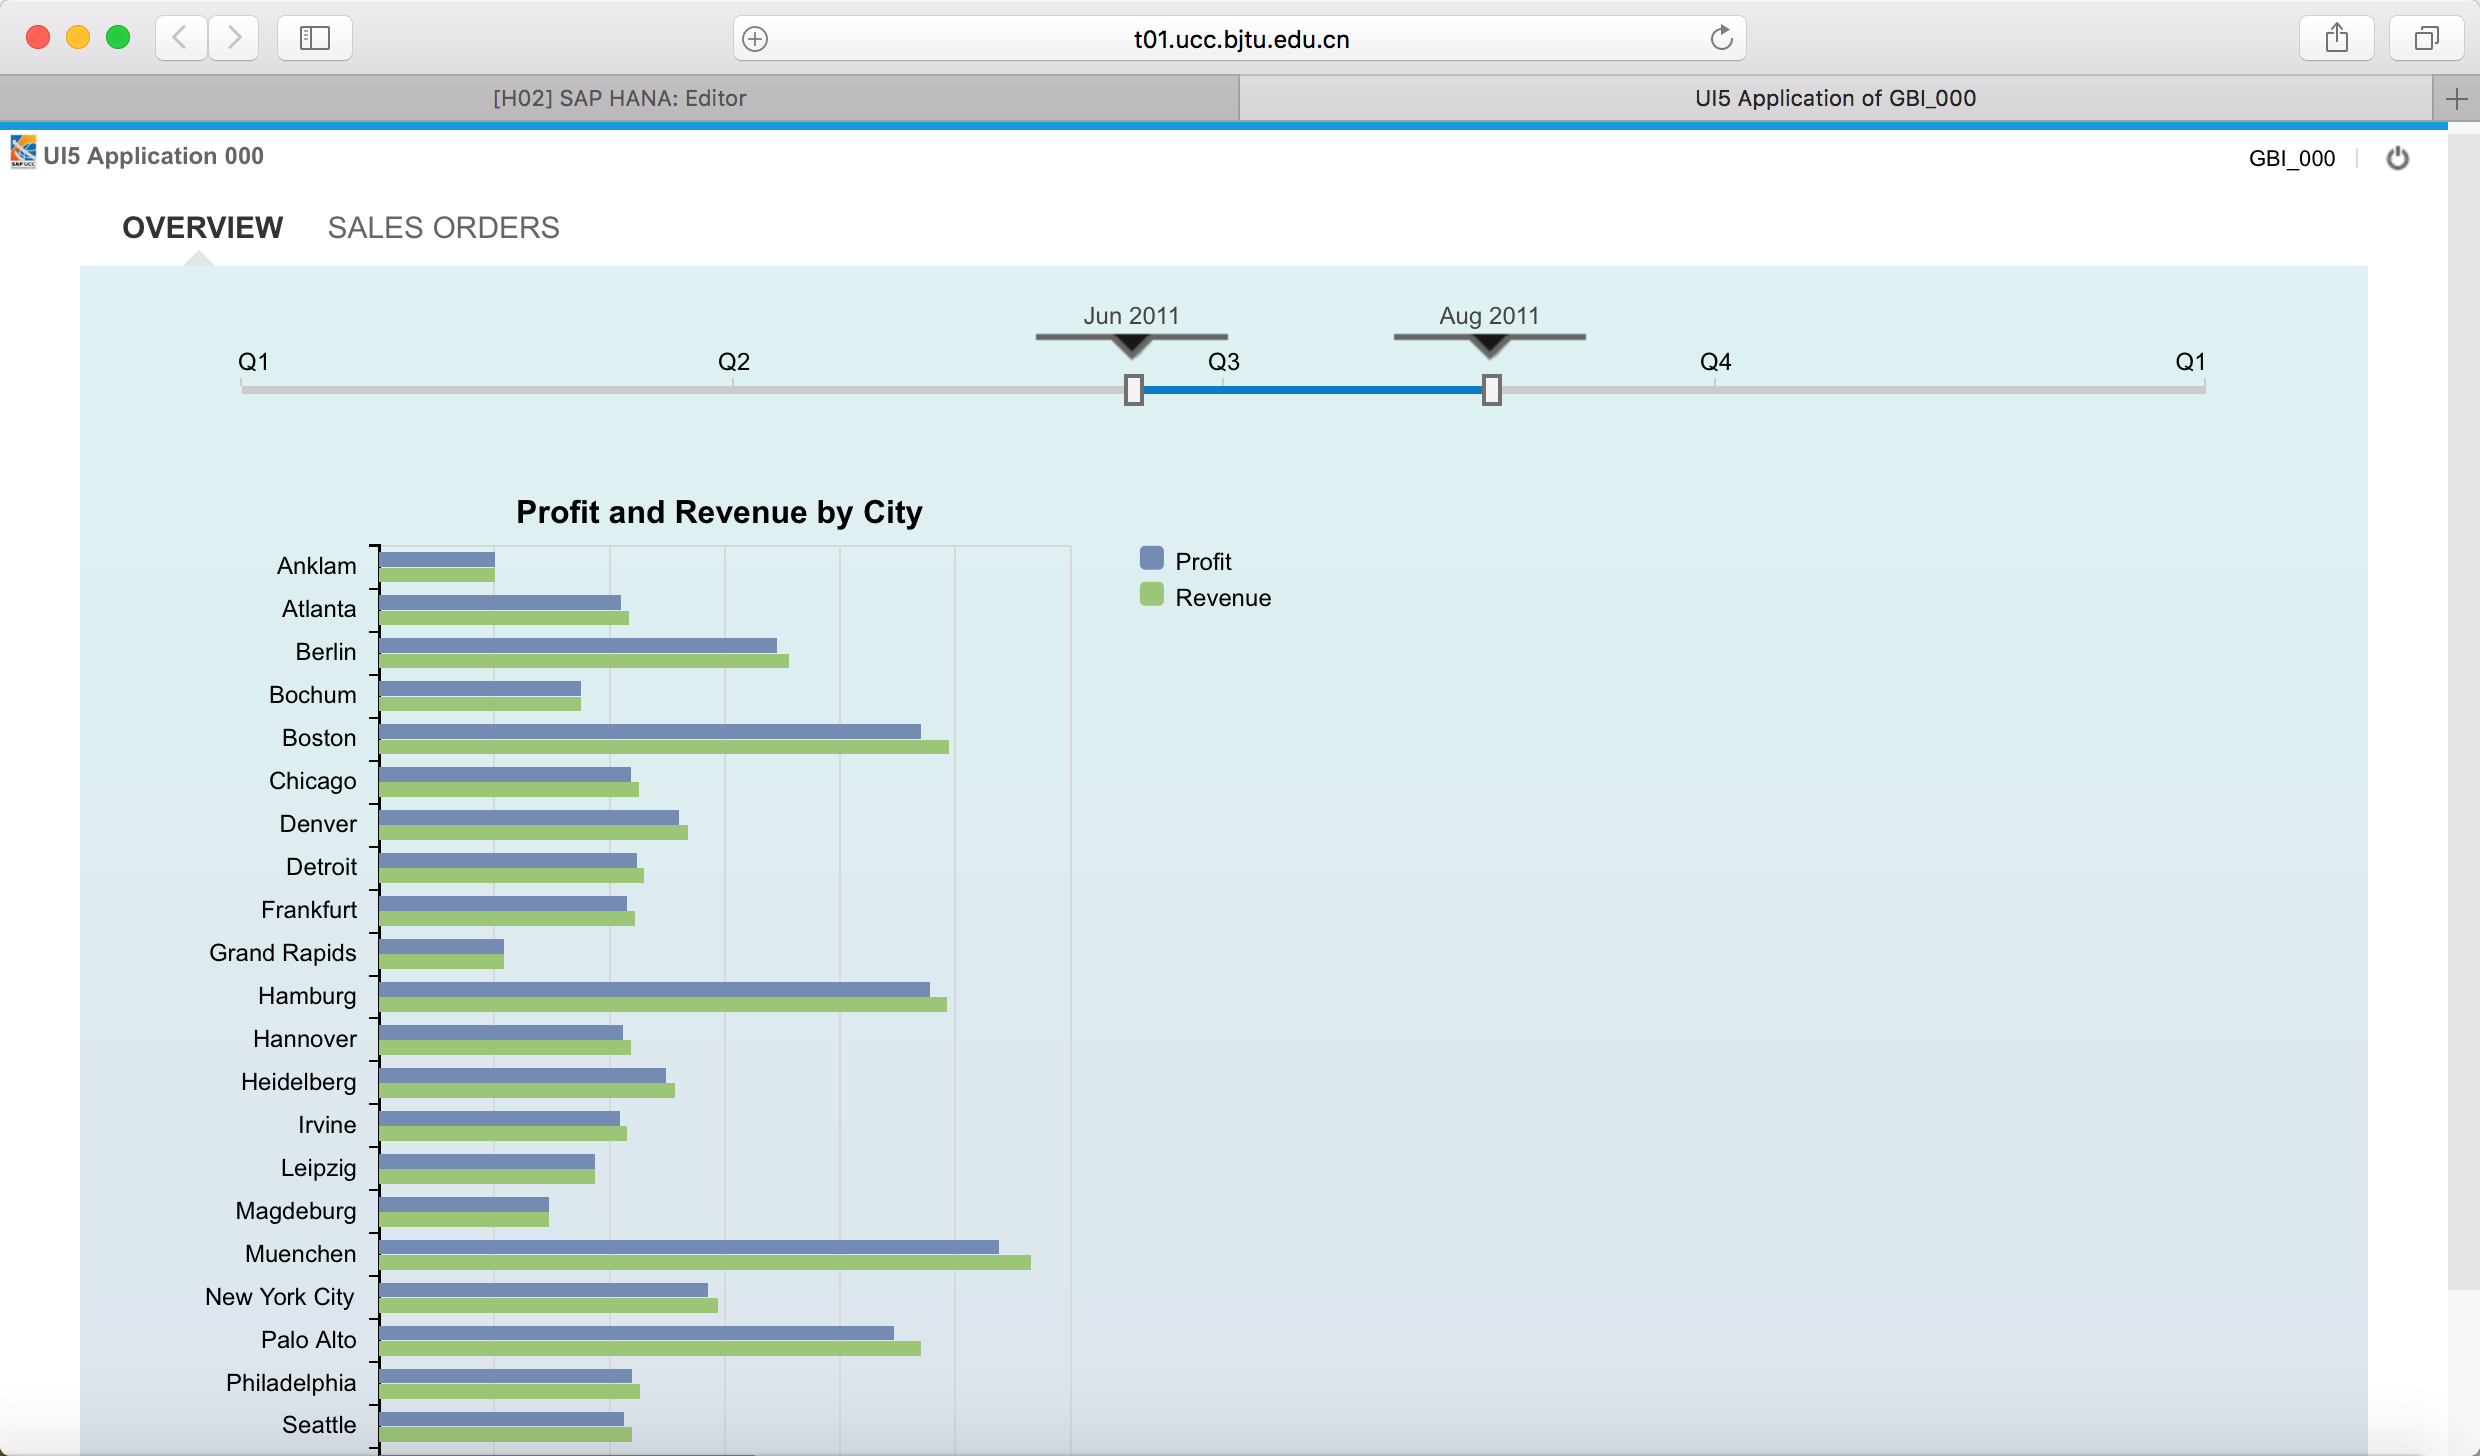This screenshot has height=1456, width=2480.
Task: Click the Philadelphia city label
Action: point(290,1383)
